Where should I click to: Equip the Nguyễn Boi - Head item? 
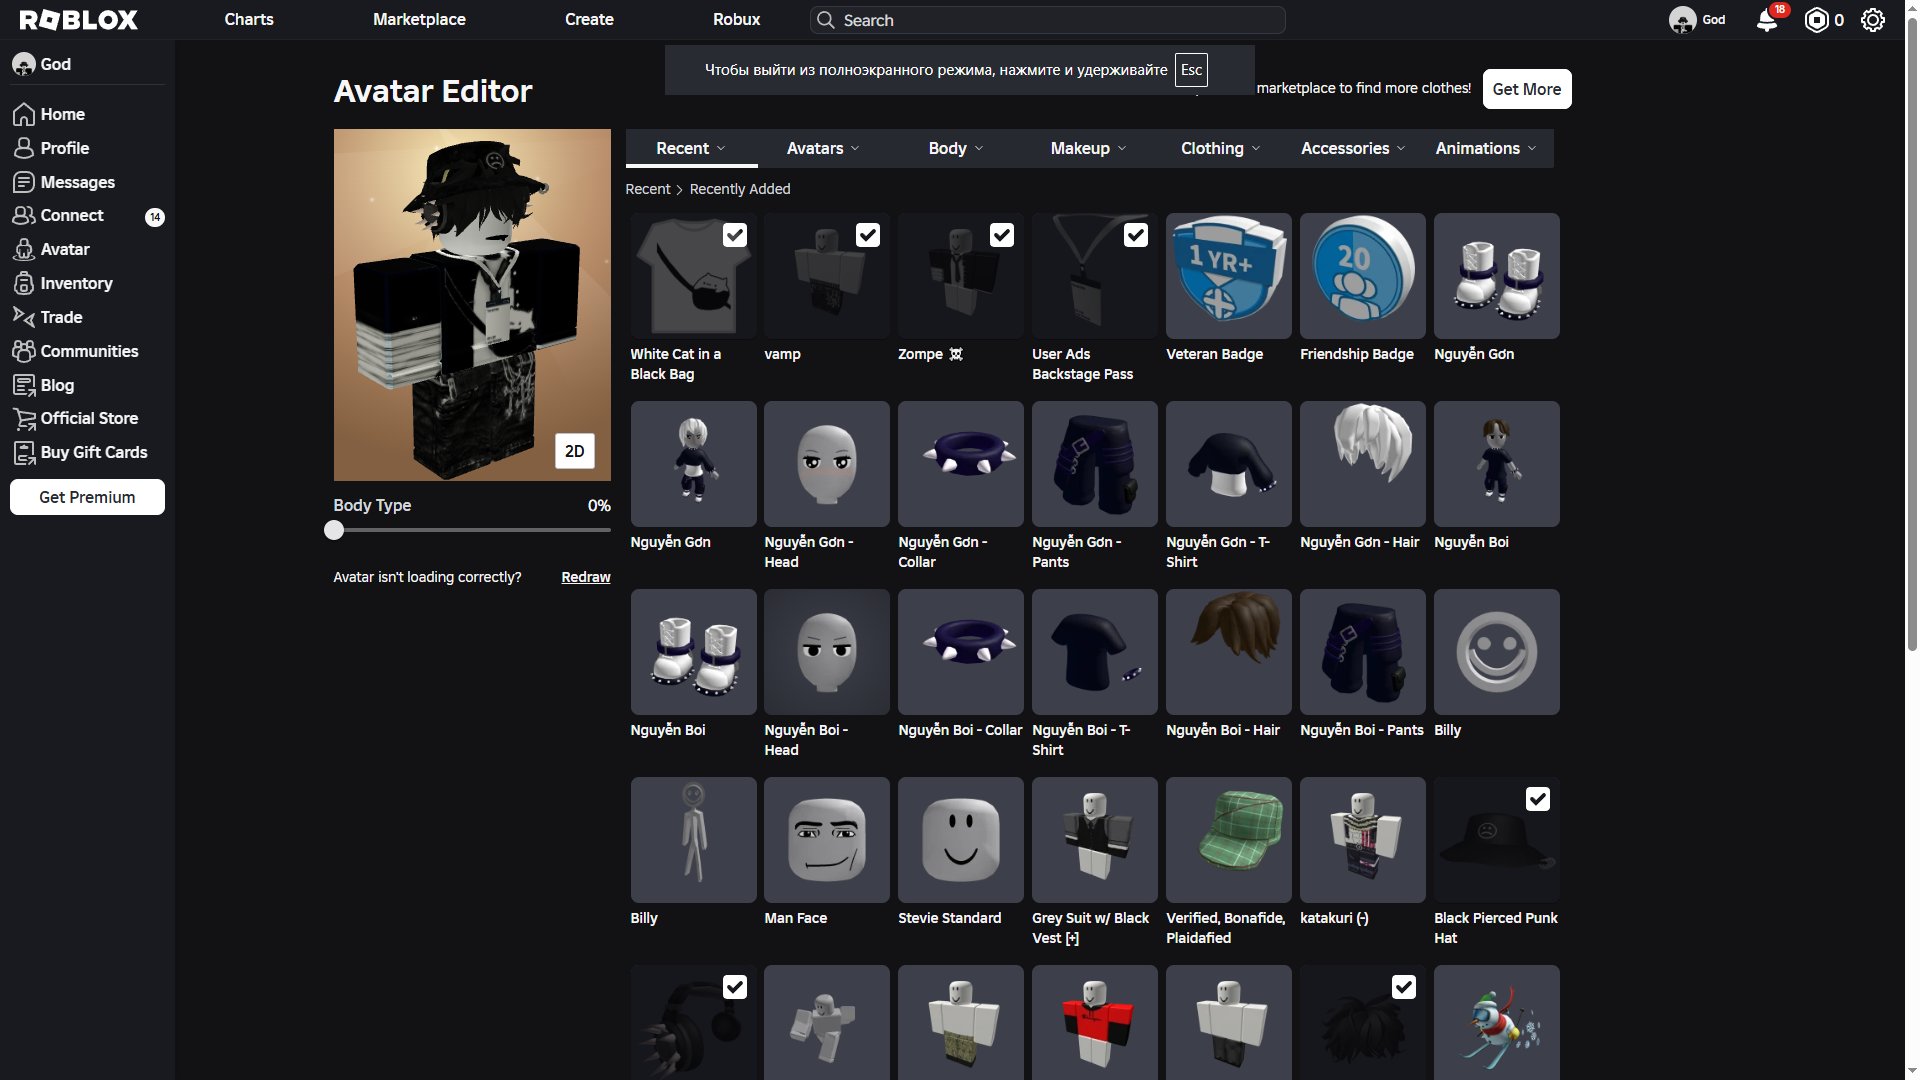[827, 652]
